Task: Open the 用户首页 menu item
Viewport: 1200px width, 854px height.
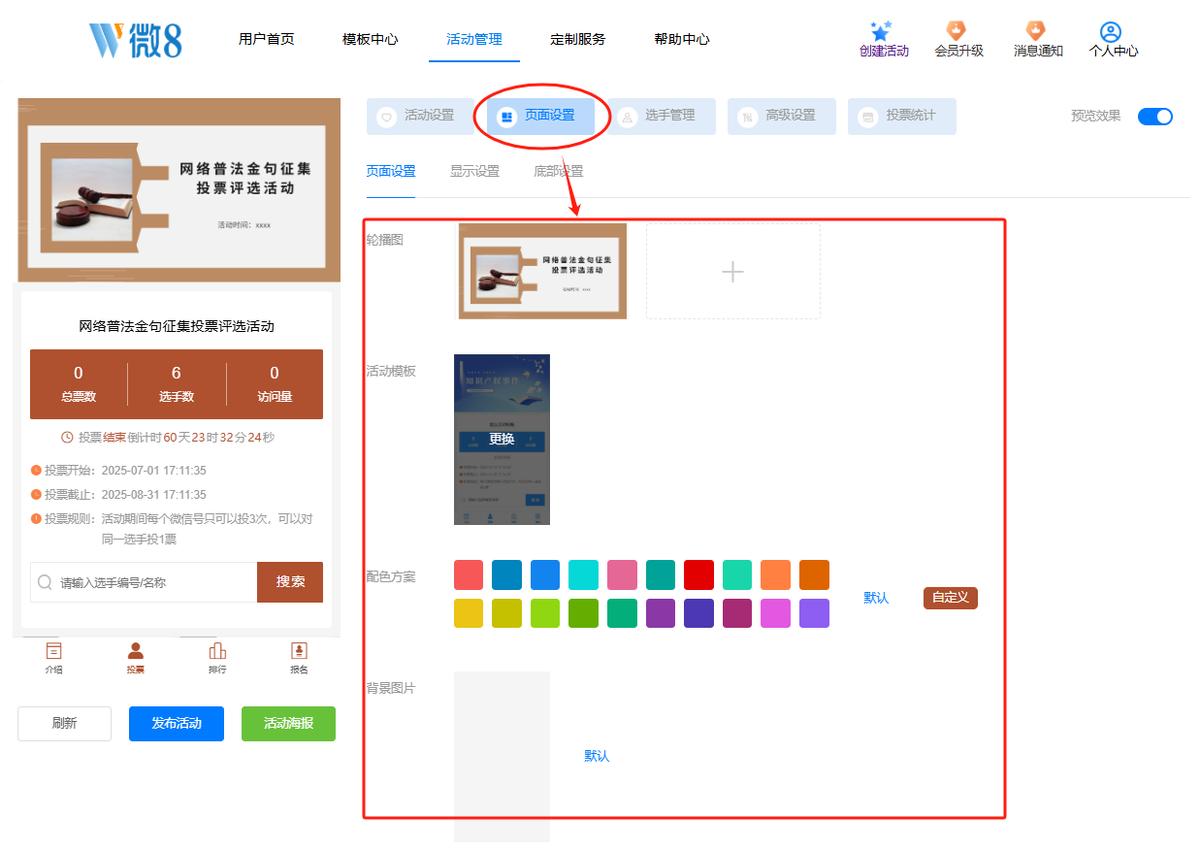Action: [266, 39]
